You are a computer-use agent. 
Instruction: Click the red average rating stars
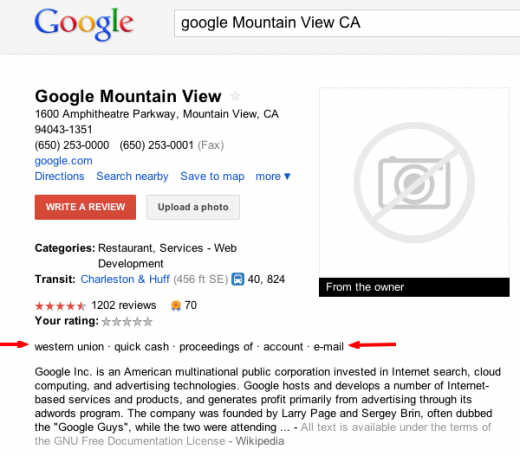60,306
